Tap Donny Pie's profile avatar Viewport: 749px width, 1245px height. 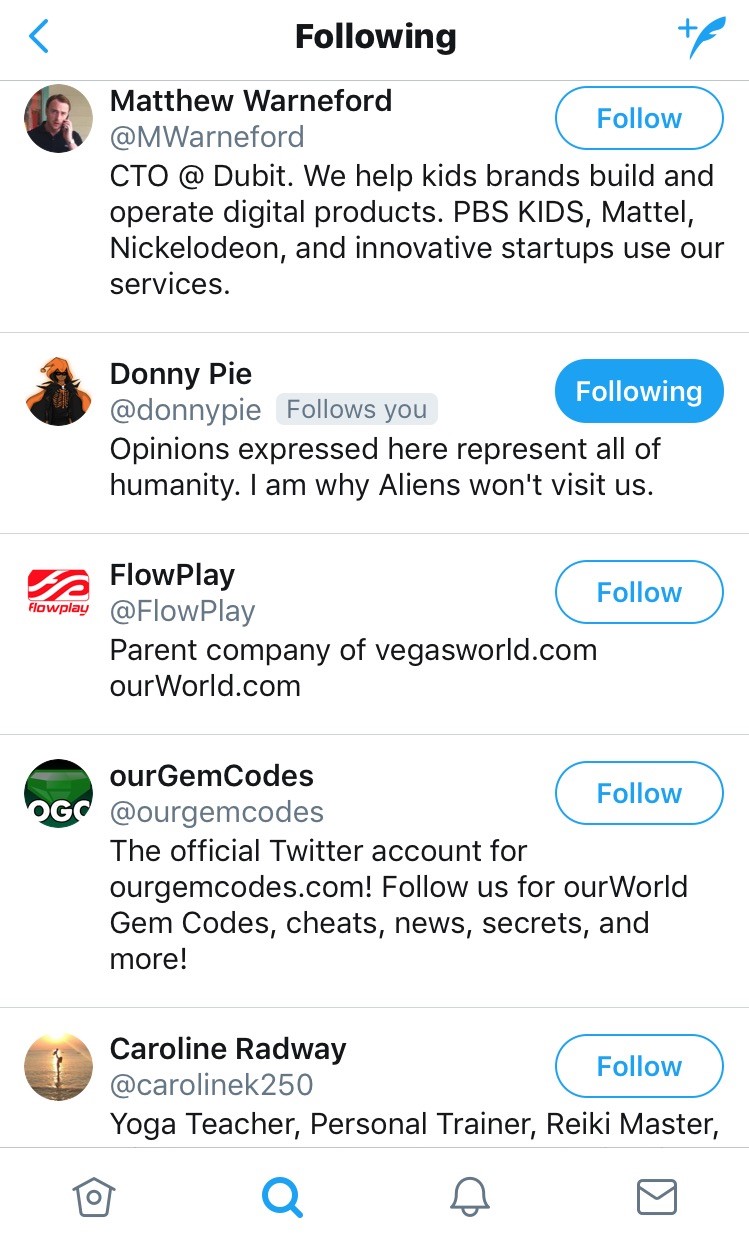pos(58,392)
